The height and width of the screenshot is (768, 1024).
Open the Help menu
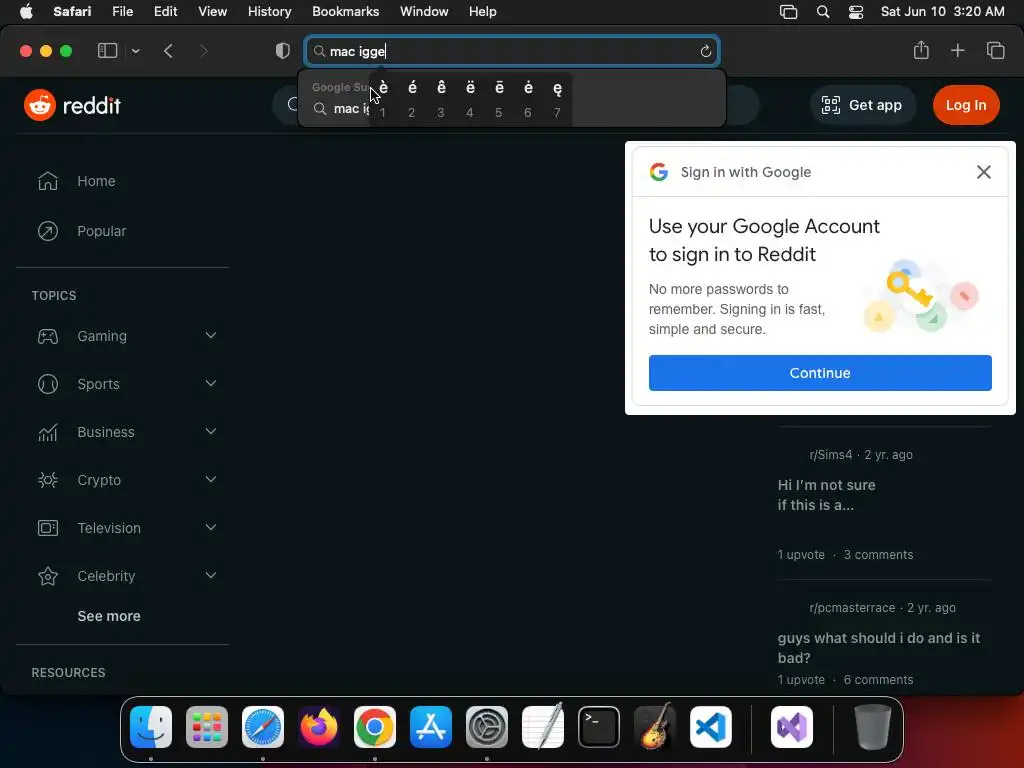coord(483,11)
